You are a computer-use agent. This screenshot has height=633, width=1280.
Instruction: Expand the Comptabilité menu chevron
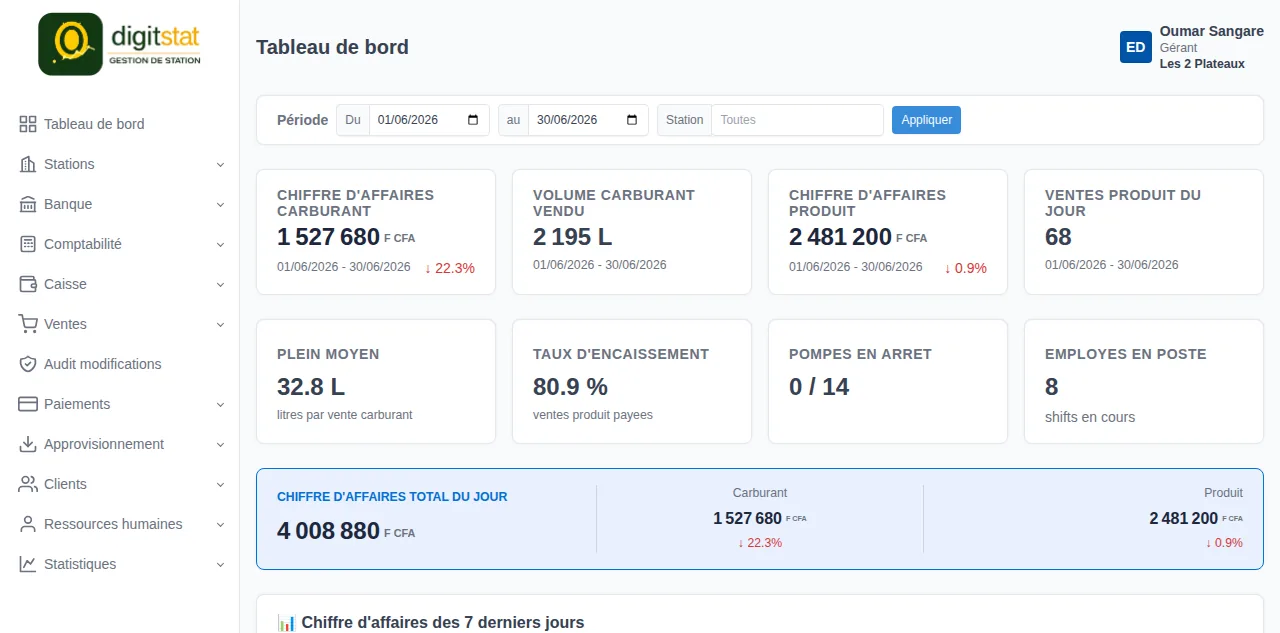[x=221, y=244]
